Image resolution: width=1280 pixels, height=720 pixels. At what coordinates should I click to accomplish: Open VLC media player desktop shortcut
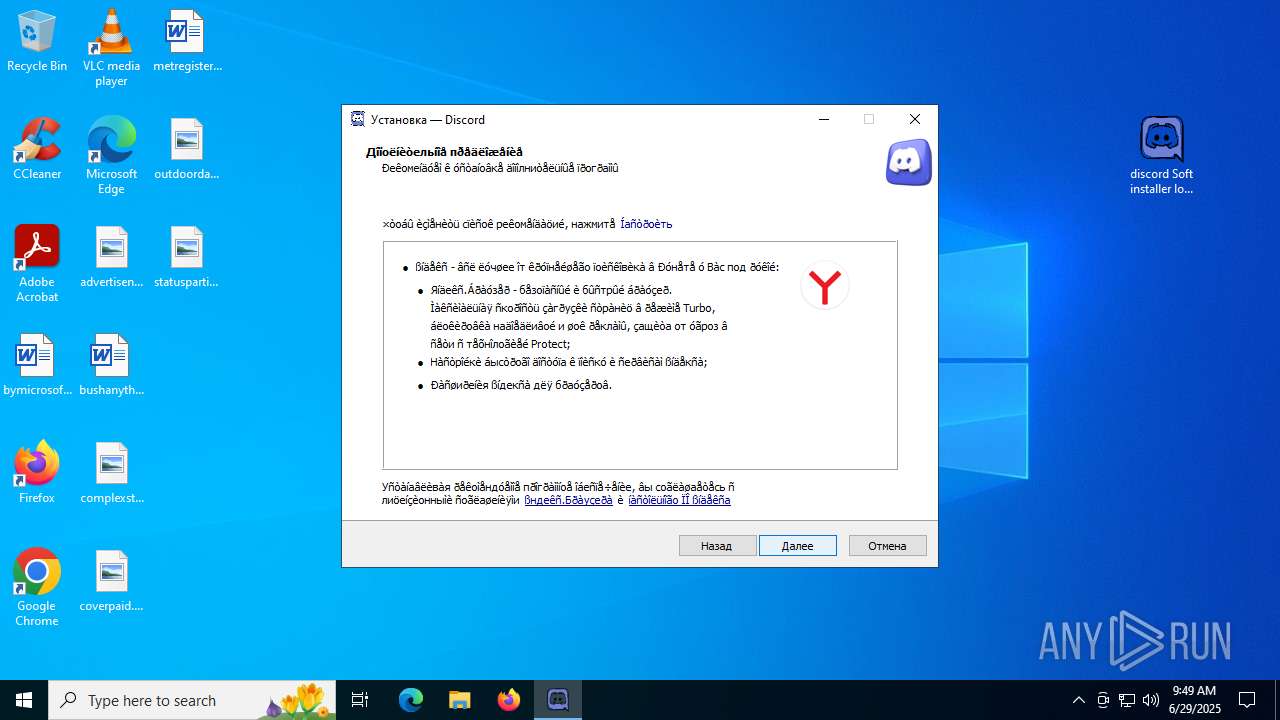[111, 47]
